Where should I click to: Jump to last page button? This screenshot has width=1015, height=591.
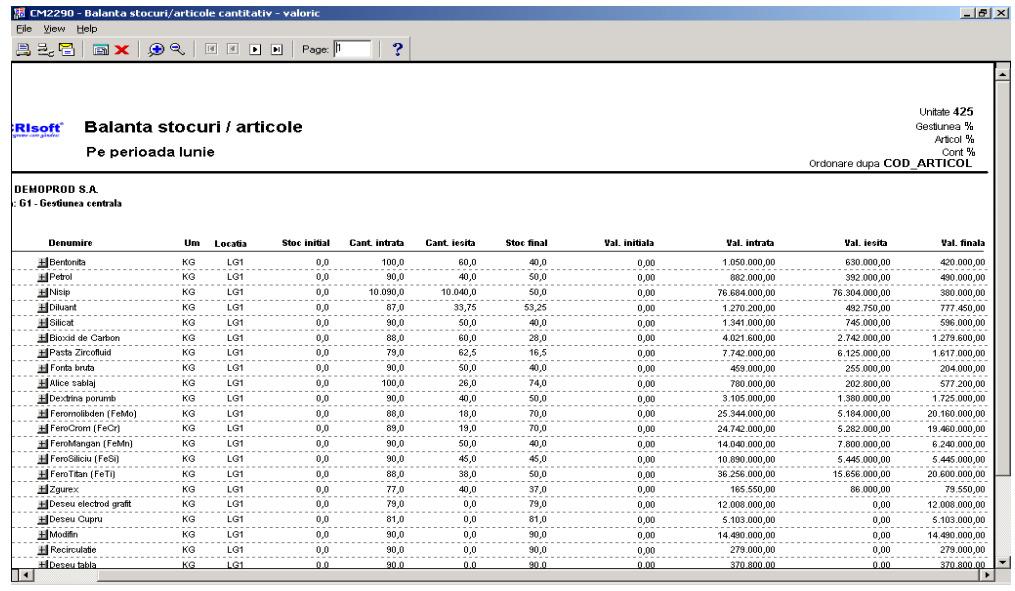click(x=277, y=49)
